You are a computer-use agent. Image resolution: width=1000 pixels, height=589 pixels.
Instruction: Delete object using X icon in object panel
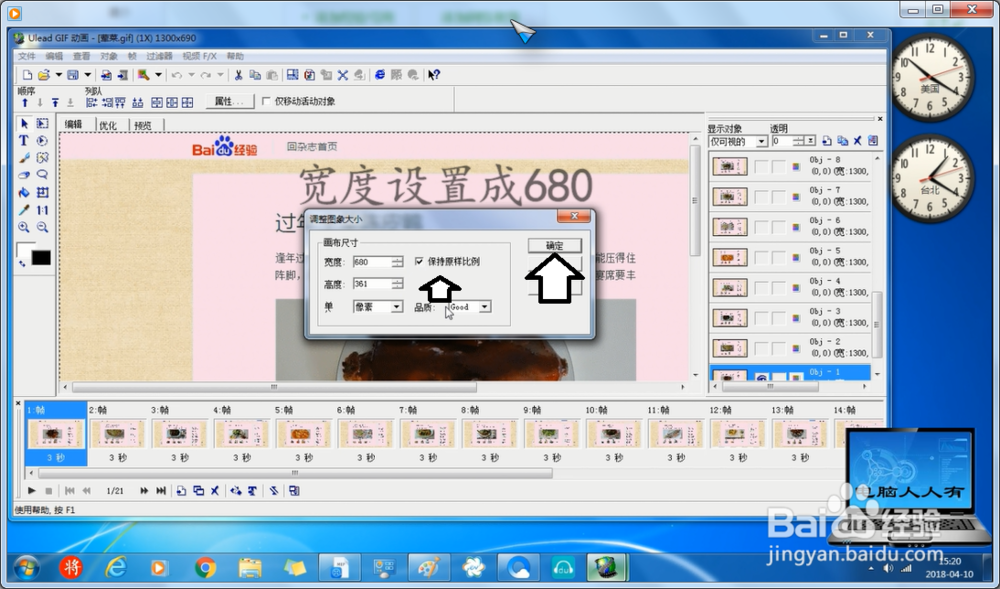pos(858,141)
